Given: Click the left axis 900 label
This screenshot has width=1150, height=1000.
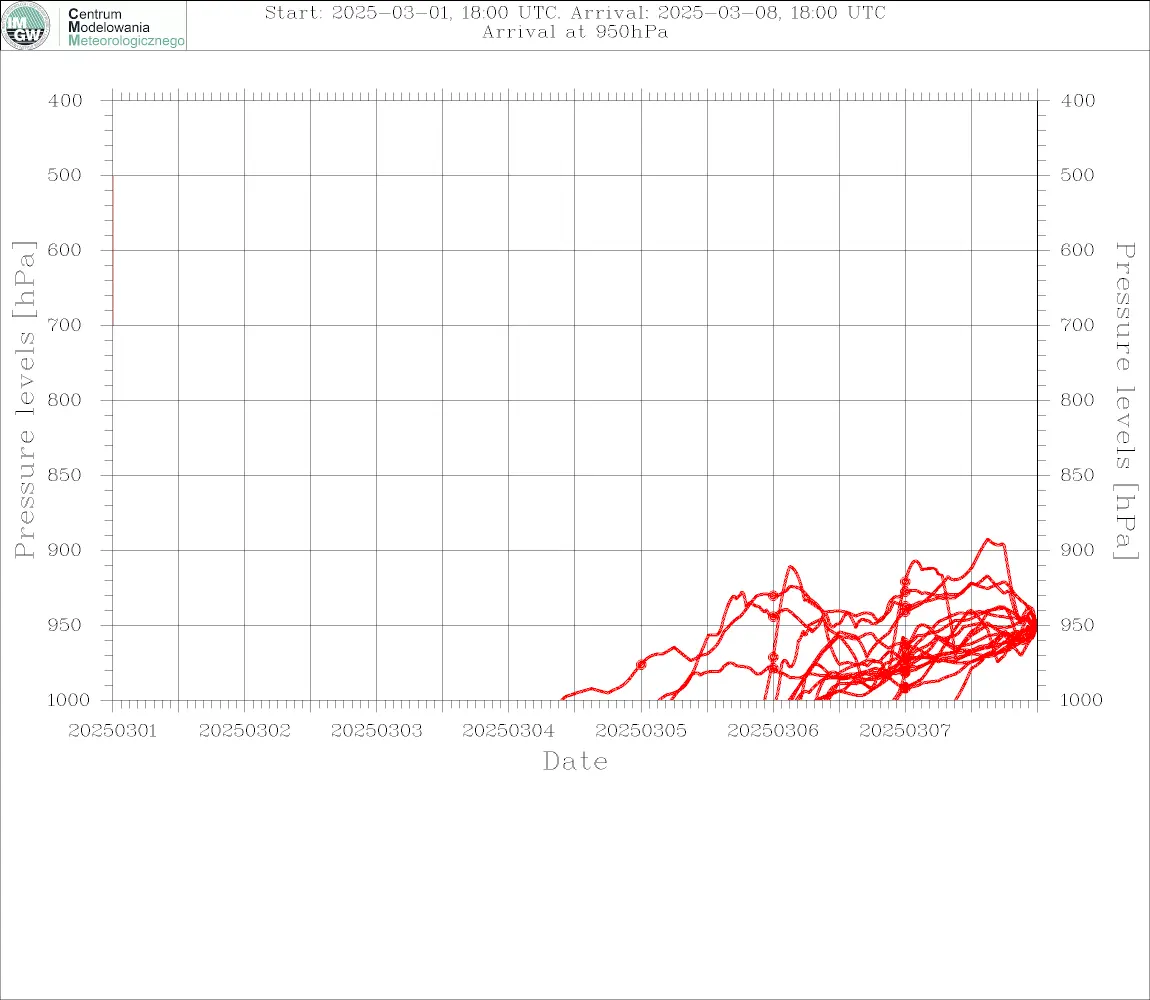Looking at the screenshot, I should [x=65, y=550].
